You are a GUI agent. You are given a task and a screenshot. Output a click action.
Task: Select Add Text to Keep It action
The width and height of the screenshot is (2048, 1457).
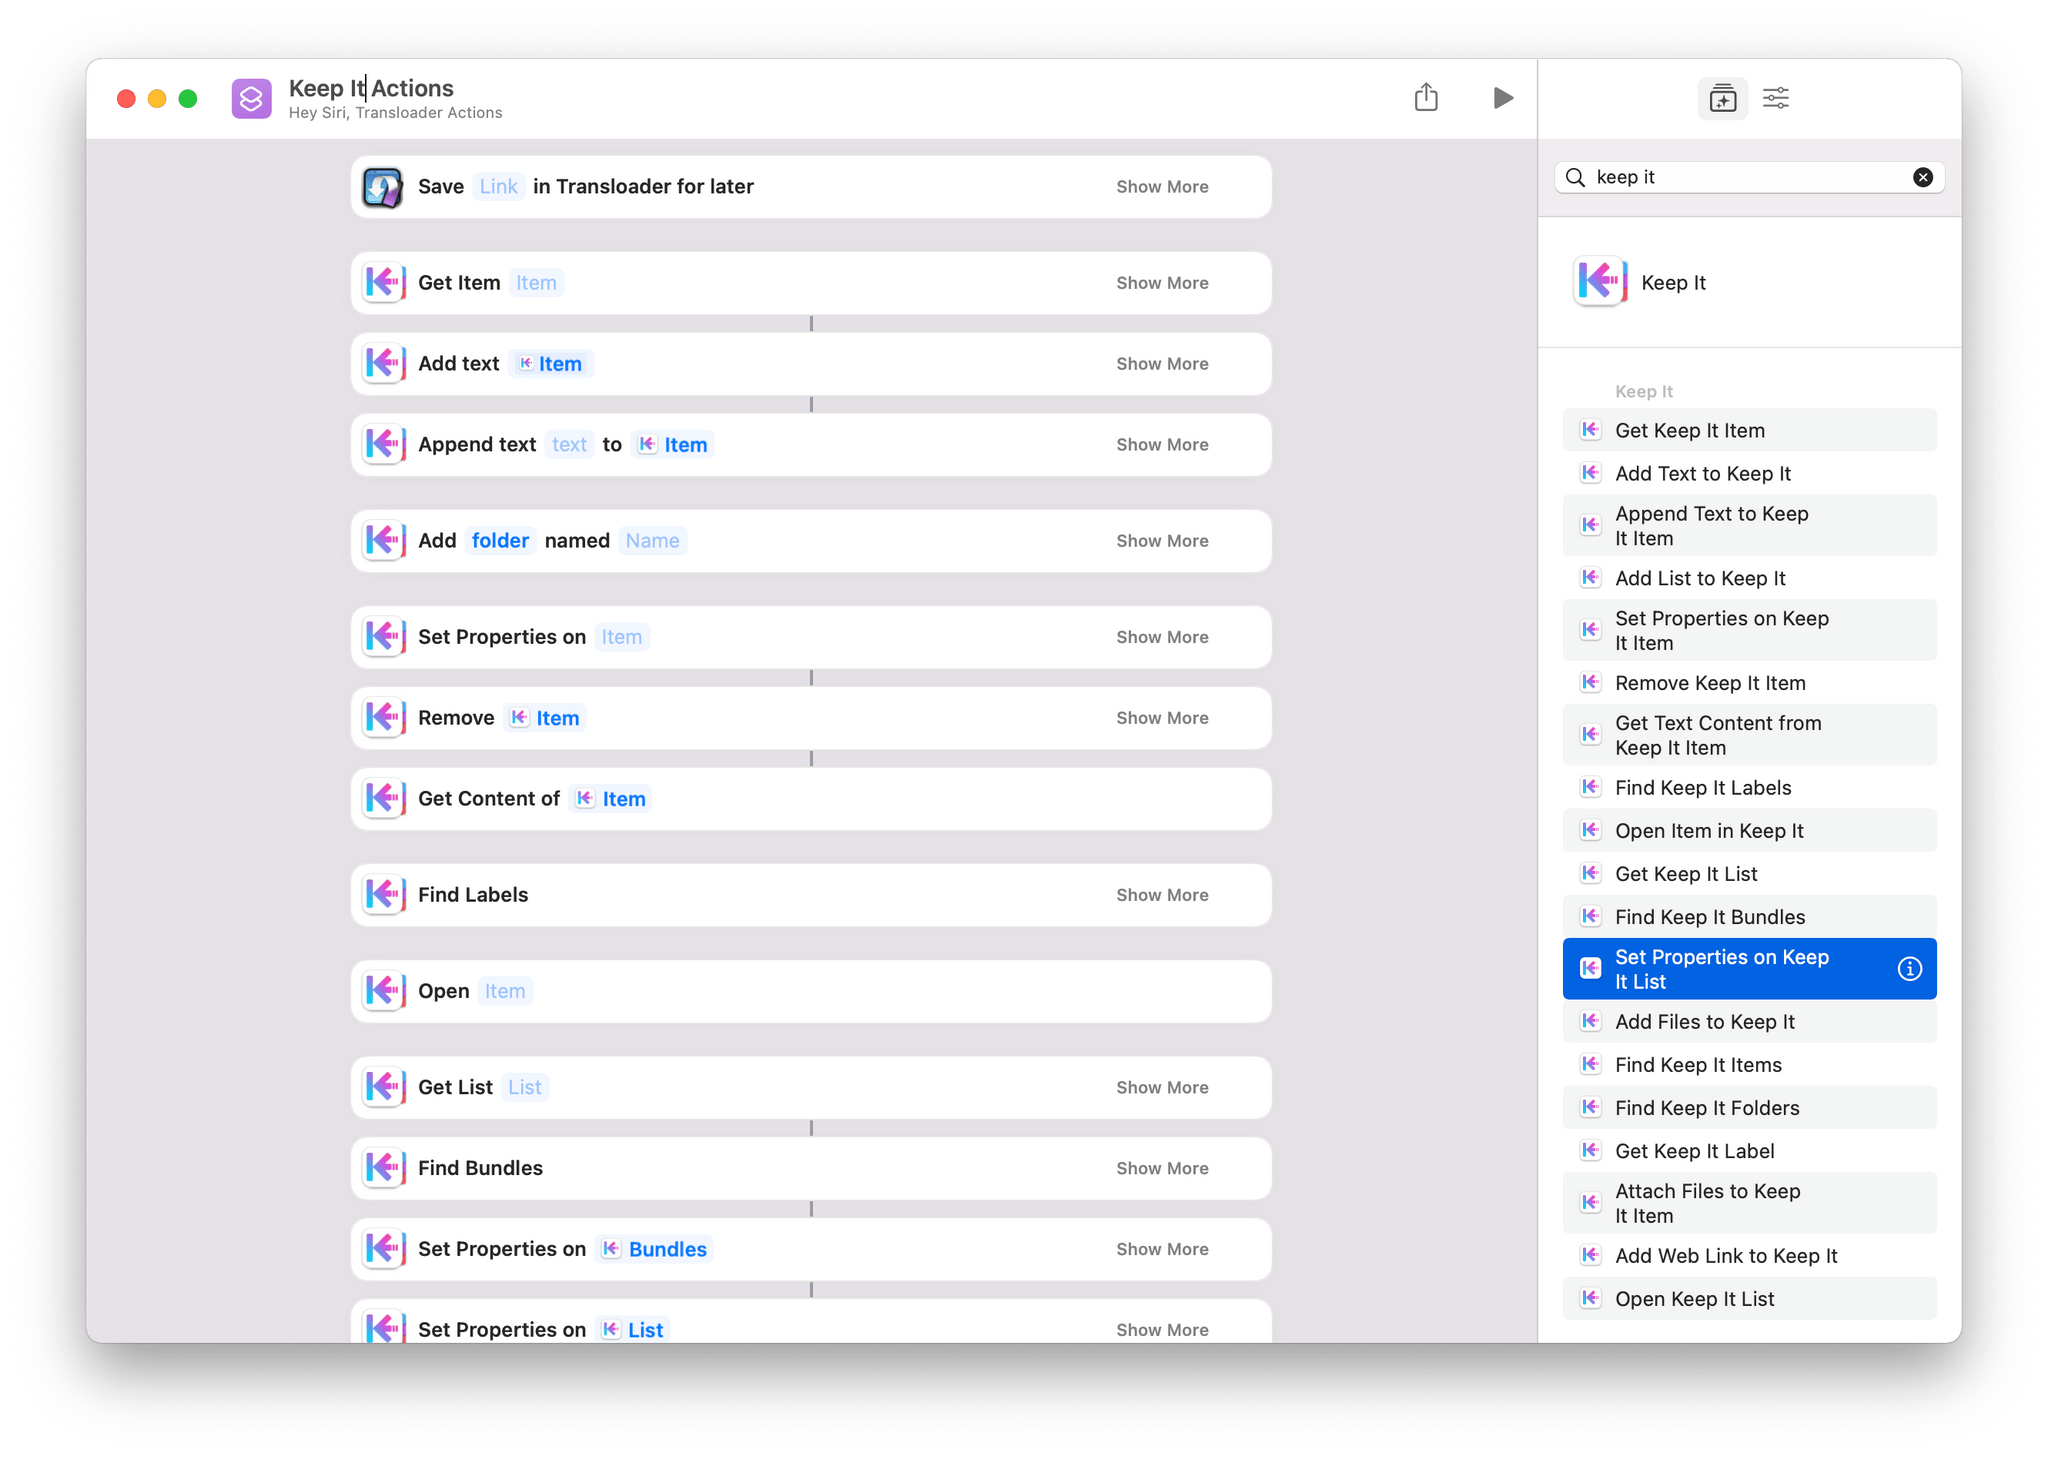click(1749, 473)
